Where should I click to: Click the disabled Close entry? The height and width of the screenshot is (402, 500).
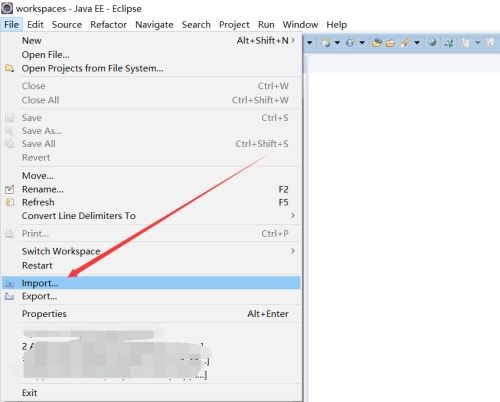[152, 86]
